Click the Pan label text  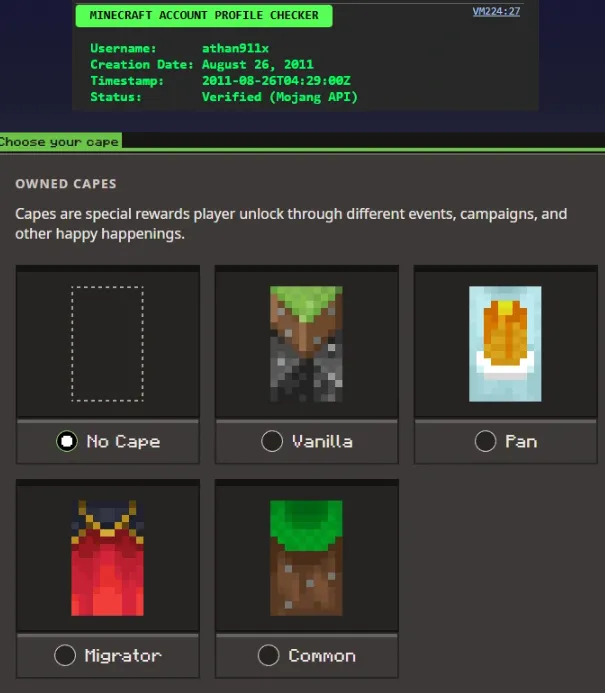pyautogui.click(x=521, y=442)
